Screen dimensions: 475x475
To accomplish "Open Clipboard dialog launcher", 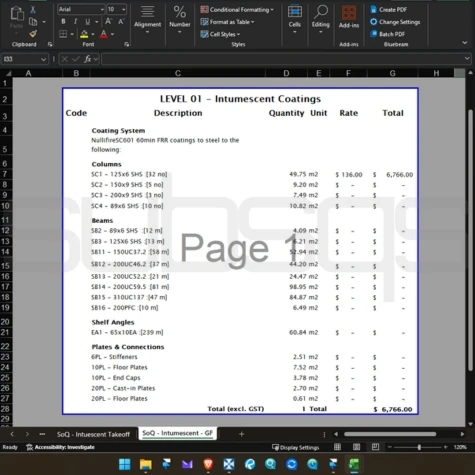I will (x=50, y=44).
